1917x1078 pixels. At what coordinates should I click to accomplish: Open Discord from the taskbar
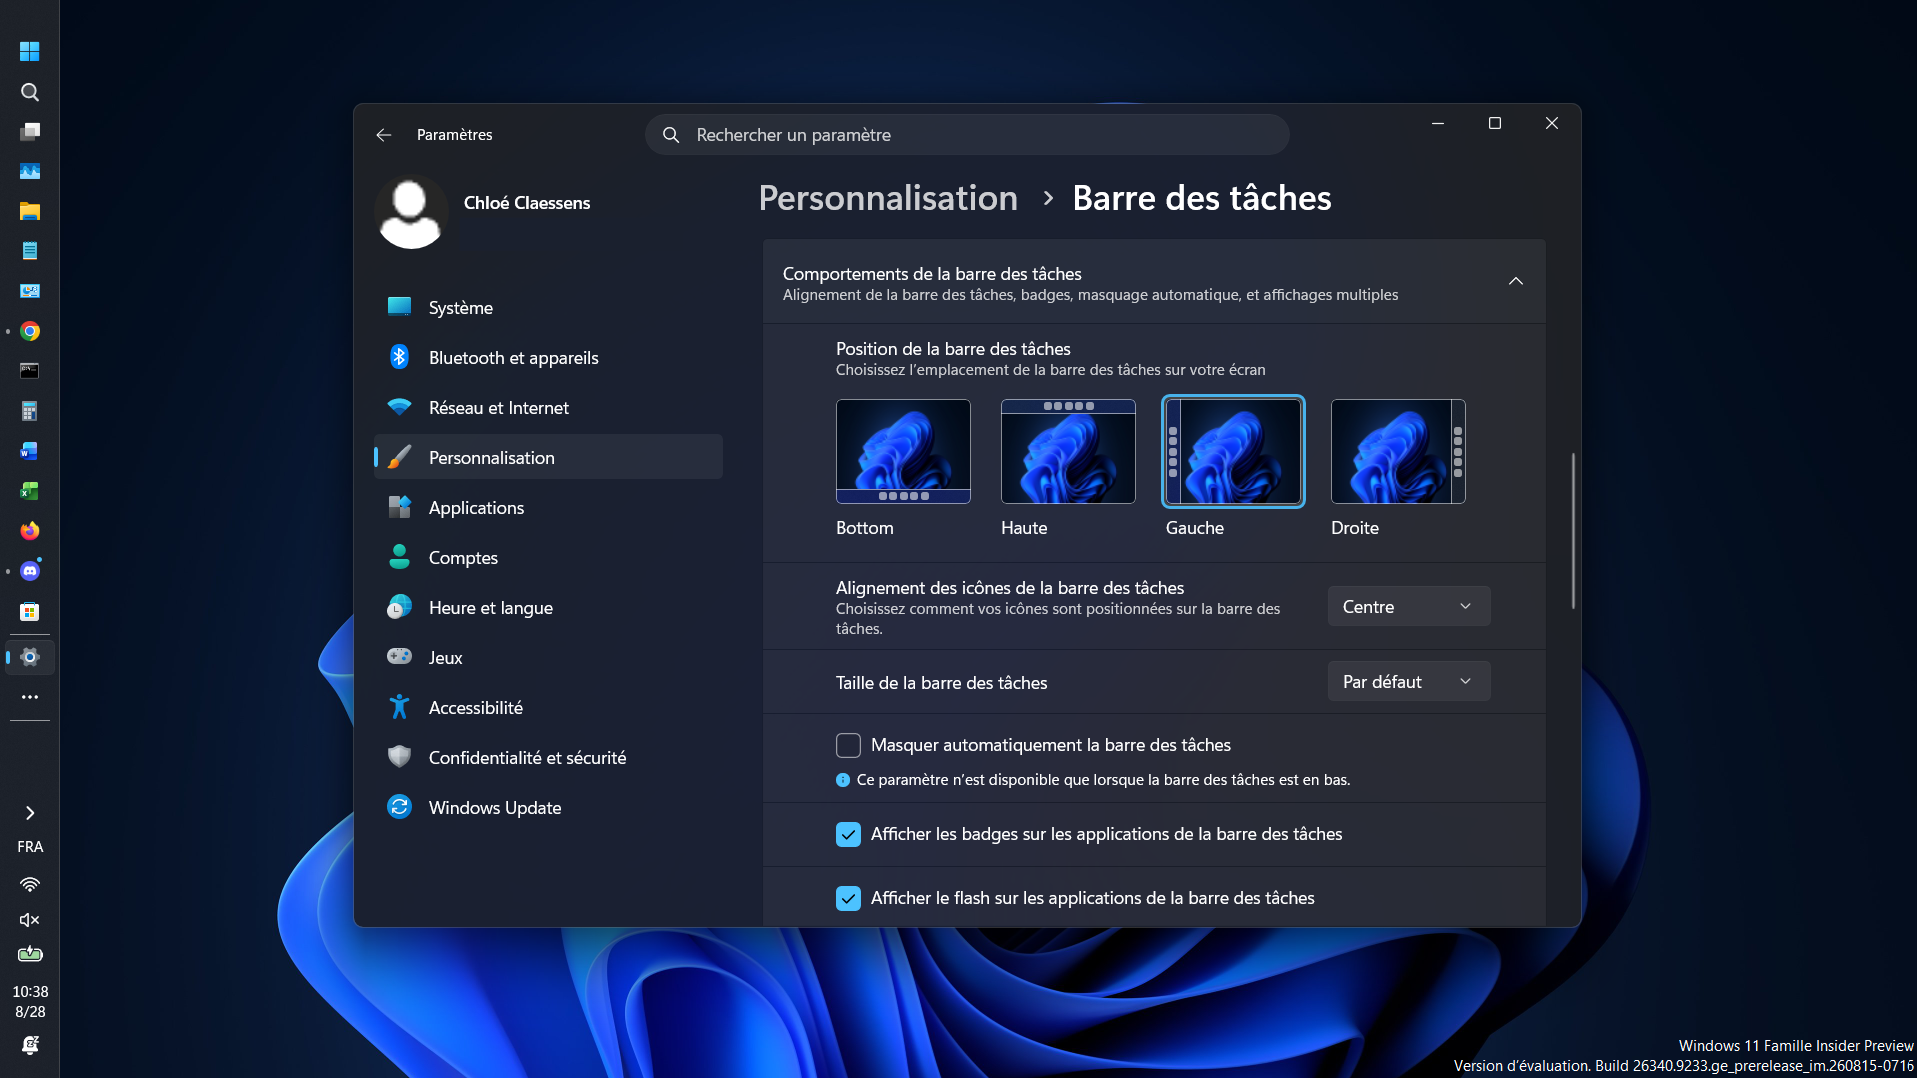30,571
